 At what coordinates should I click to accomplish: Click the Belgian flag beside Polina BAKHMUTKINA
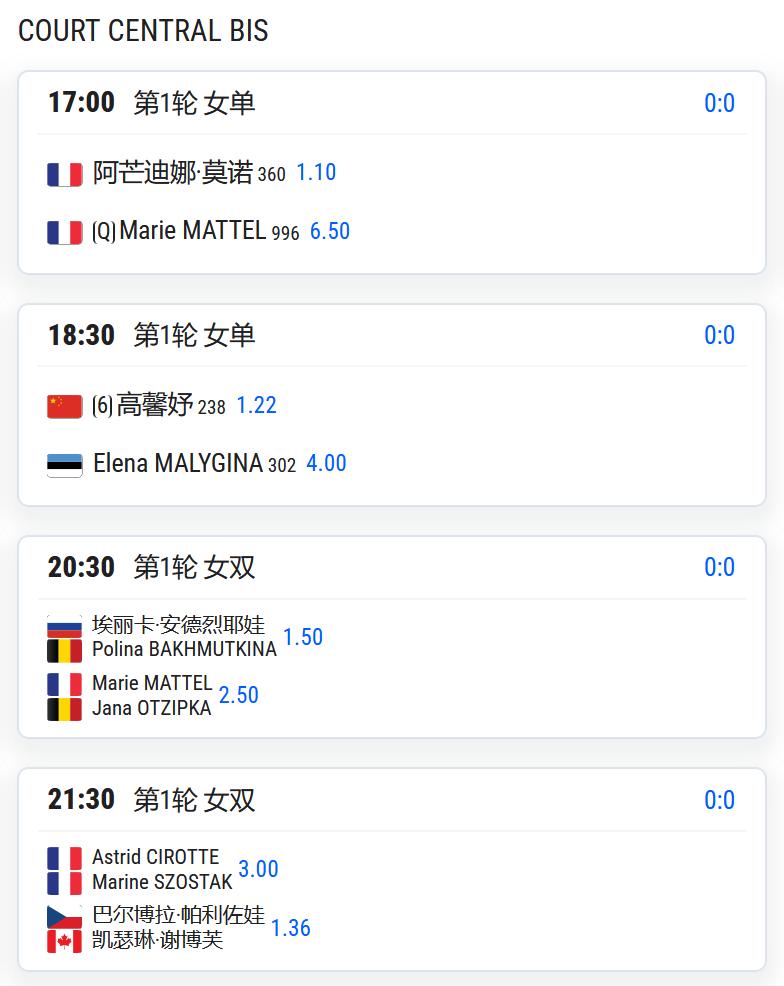pos(65,651)
